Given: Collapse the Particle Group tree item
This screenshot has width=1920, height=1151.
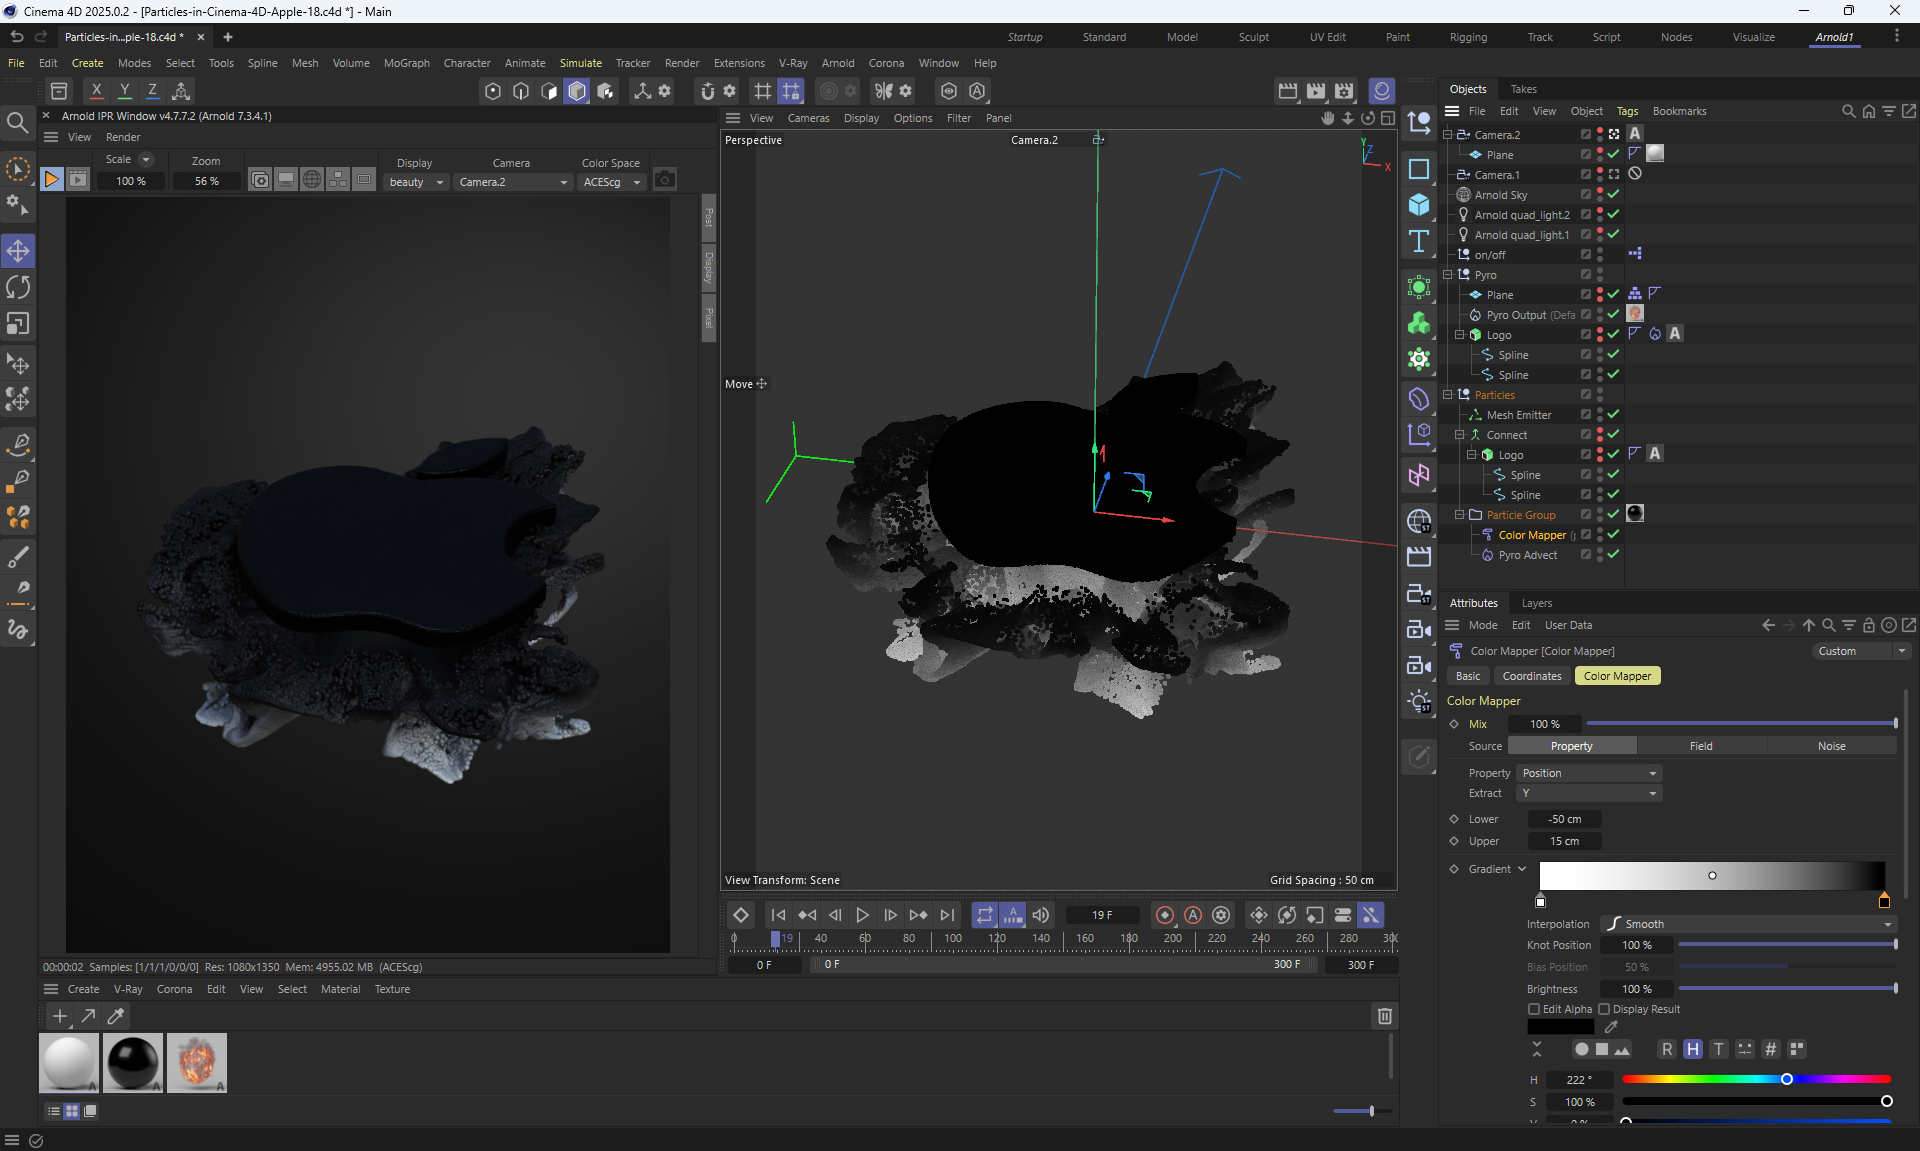Looking at the screenshot, I should (1459, 515).
